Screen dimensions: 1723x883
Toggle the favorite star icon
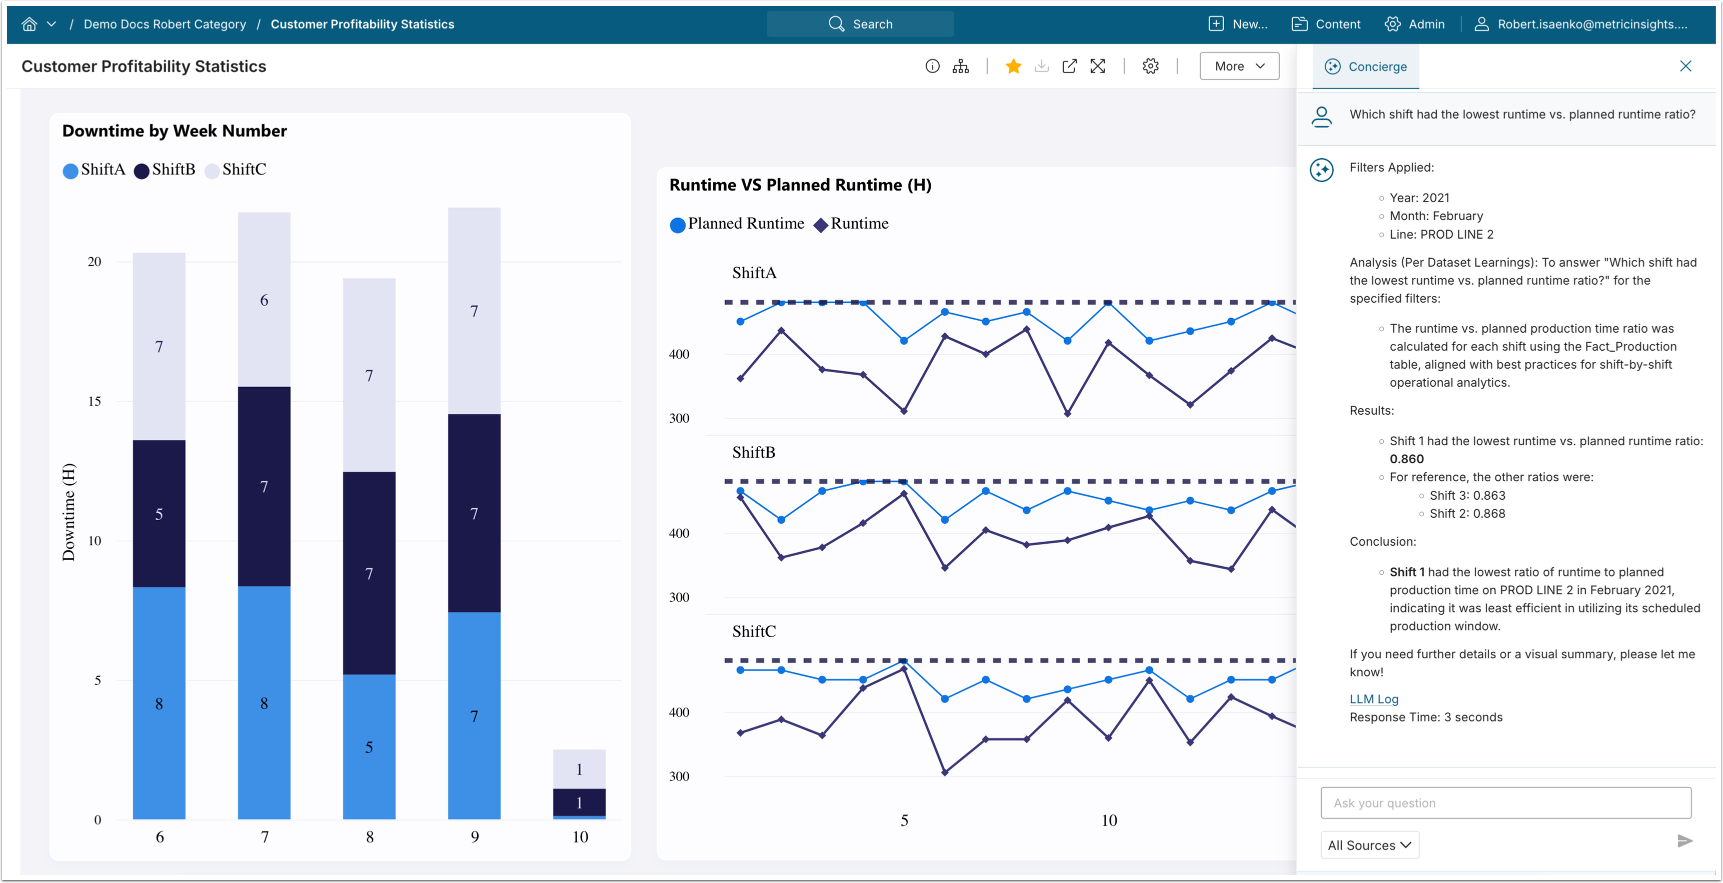point(1013,66)
